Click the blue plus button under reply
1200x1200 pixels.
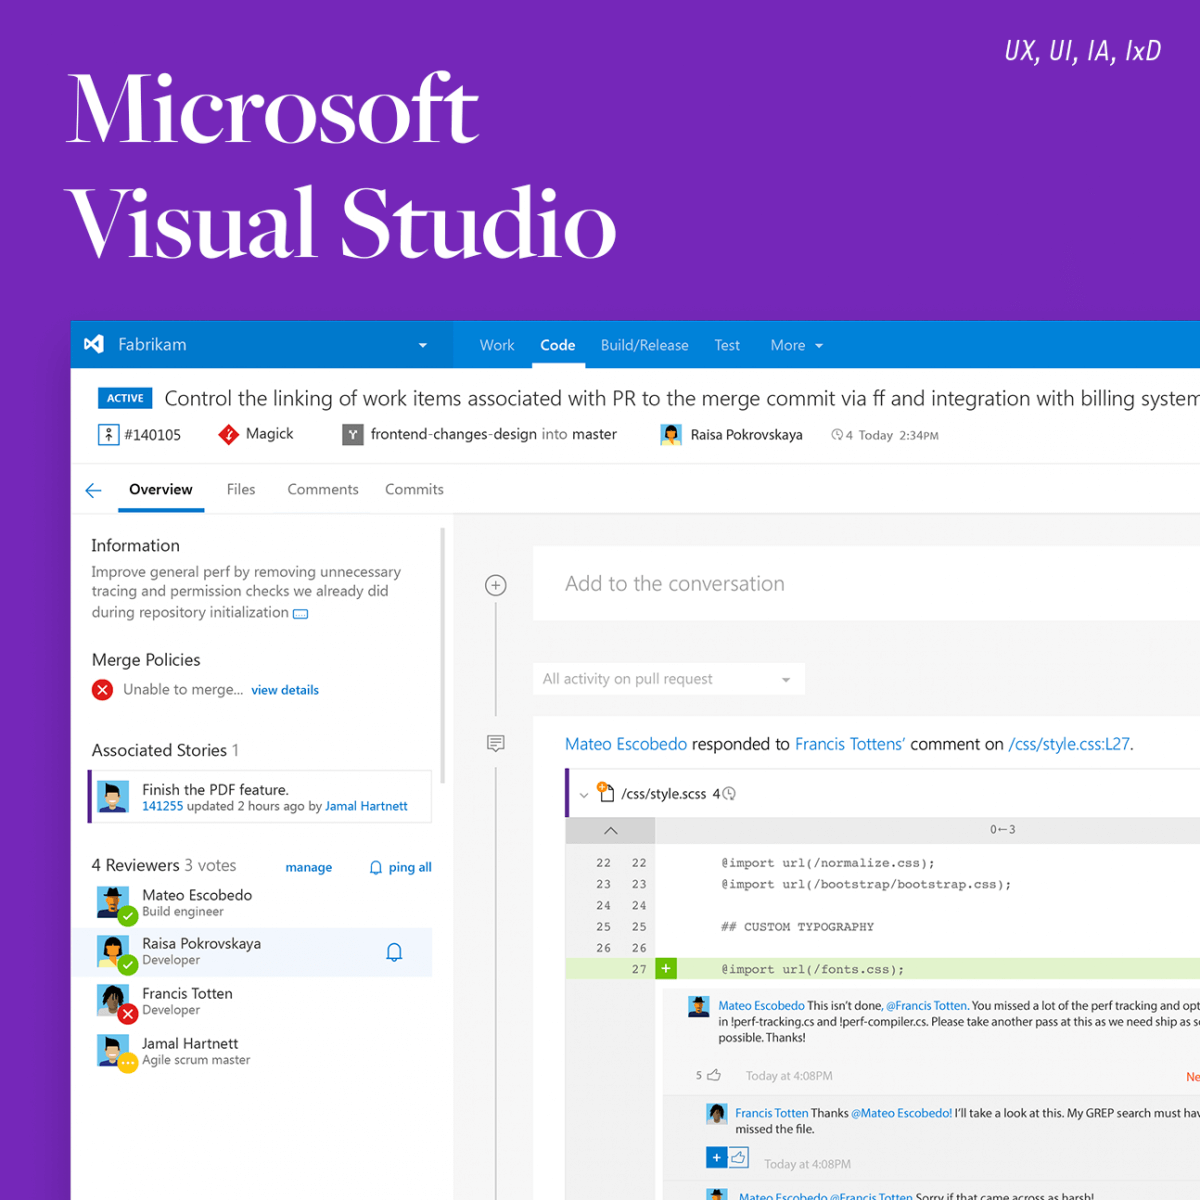[716, 1158]
